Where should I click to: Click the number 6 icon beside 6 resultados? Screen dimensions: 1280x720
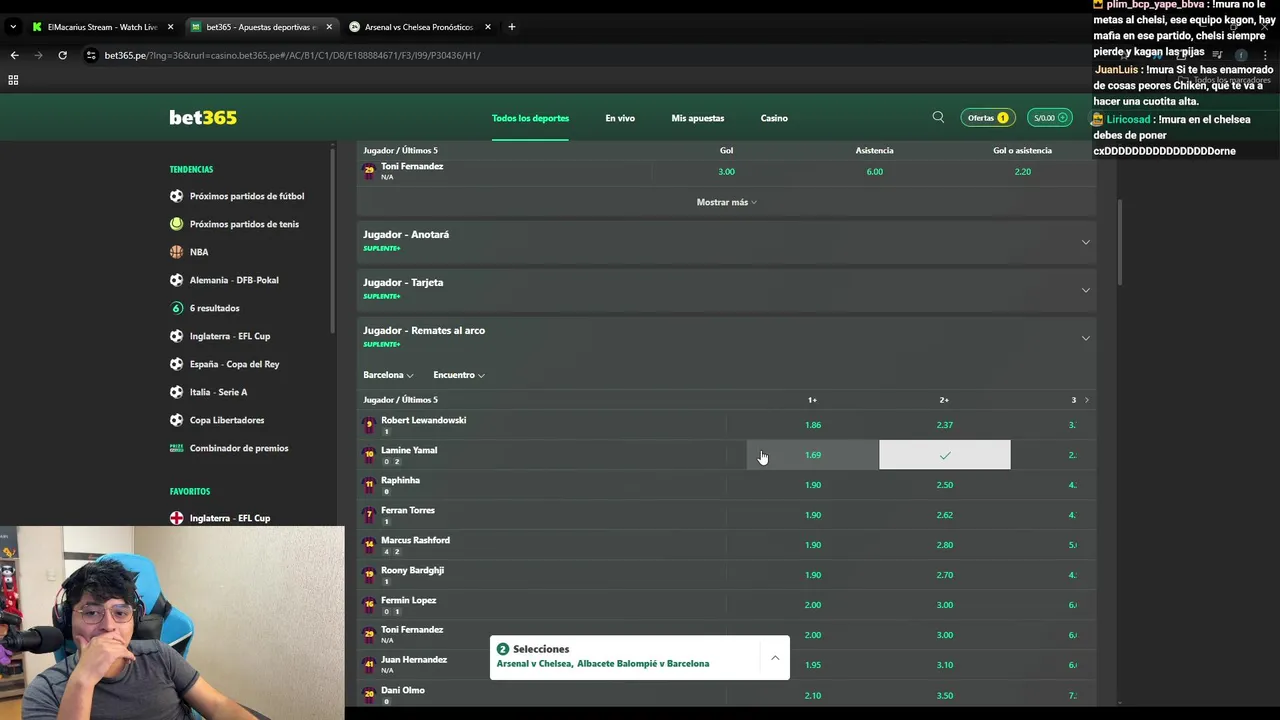point(177,308)
